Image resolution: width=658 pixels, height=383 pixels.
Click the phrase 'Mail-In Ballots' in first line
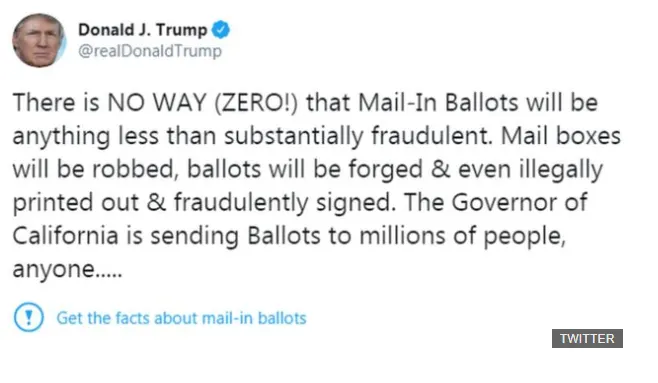(439, 103)
